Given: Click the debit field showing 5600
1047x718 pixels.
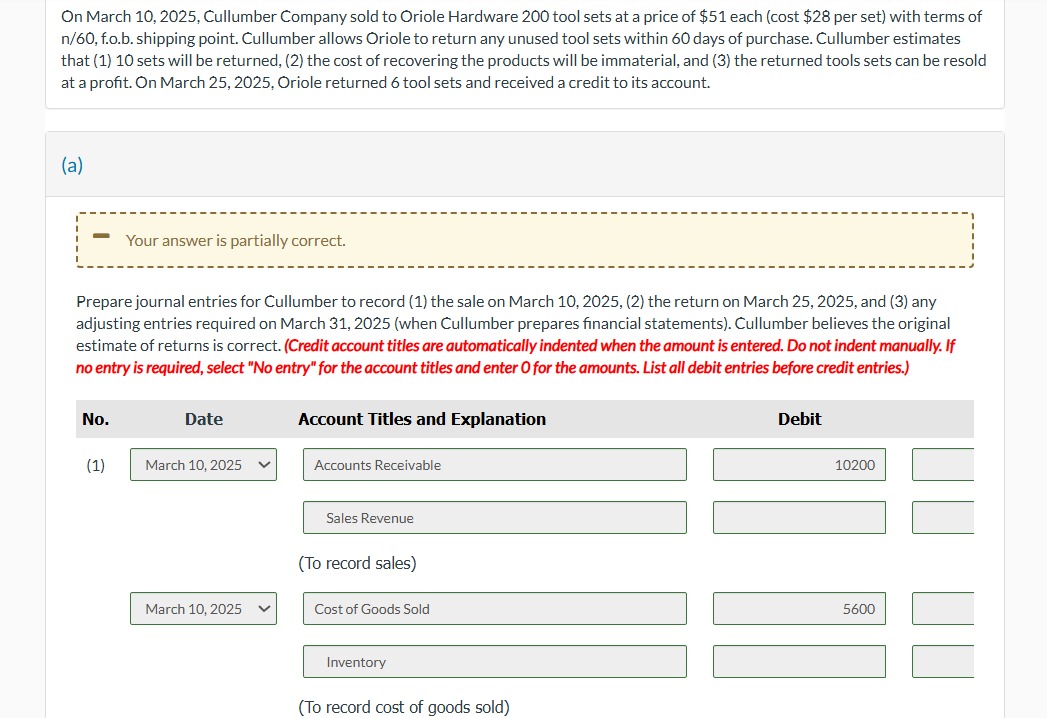Looking at the screenshot, I should click(x=799, y=609).
